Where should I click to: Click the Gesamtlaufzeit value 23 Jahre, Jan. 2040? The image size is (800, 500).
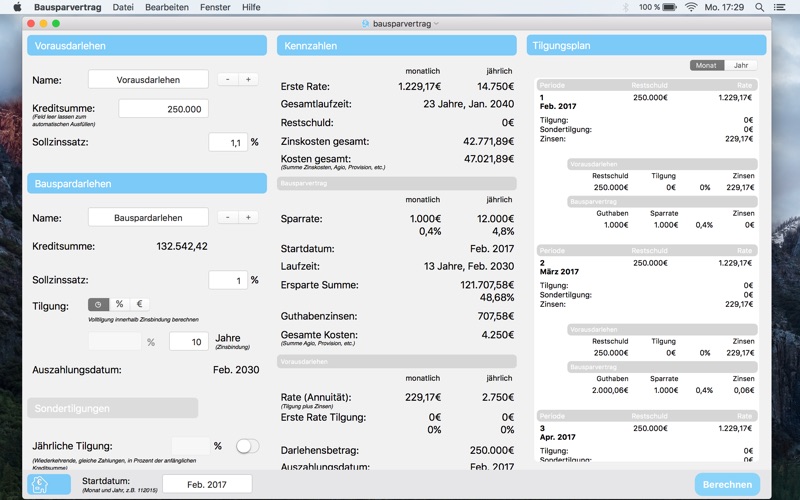(468, 104)
